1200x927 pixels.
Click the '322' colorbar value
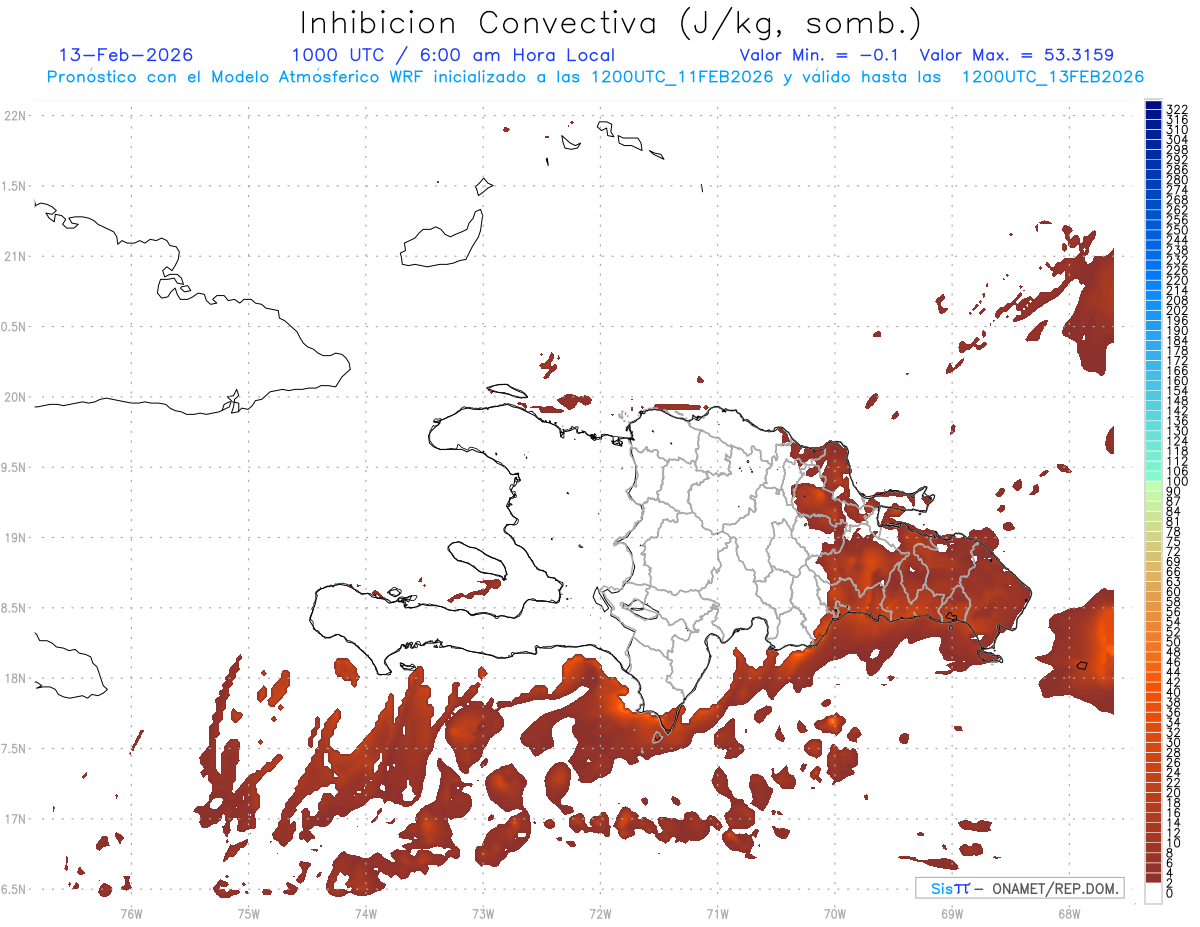[1176, 109]
